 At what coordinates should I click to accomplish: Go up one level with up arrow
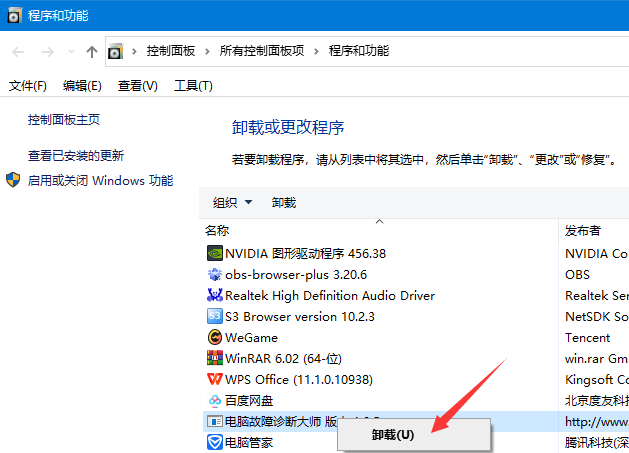click(x=92, y=51)
